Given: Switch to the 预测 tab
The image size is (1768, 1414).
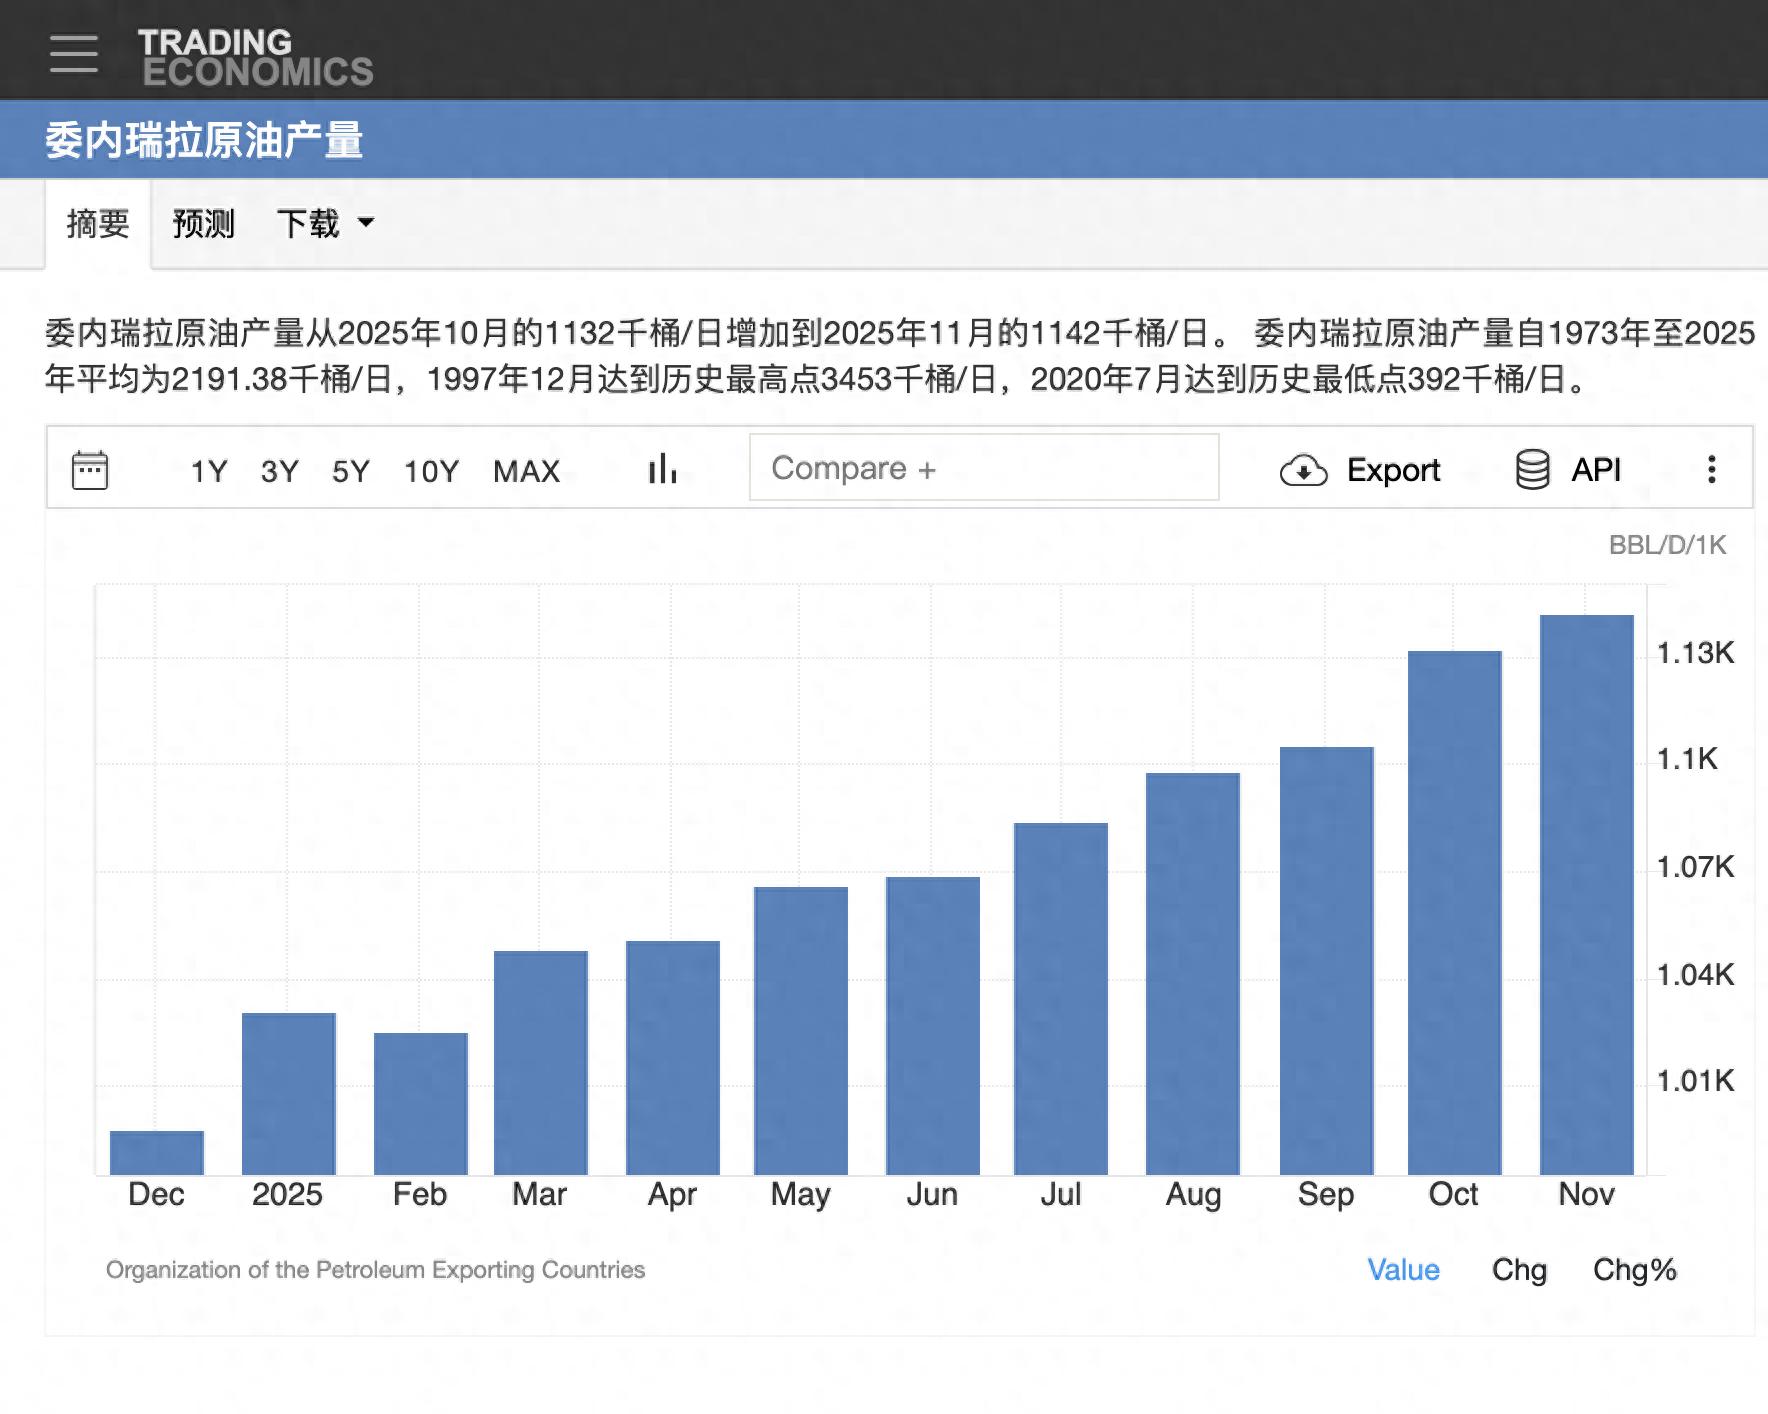Looking at the screenshot, I should 203,223.
